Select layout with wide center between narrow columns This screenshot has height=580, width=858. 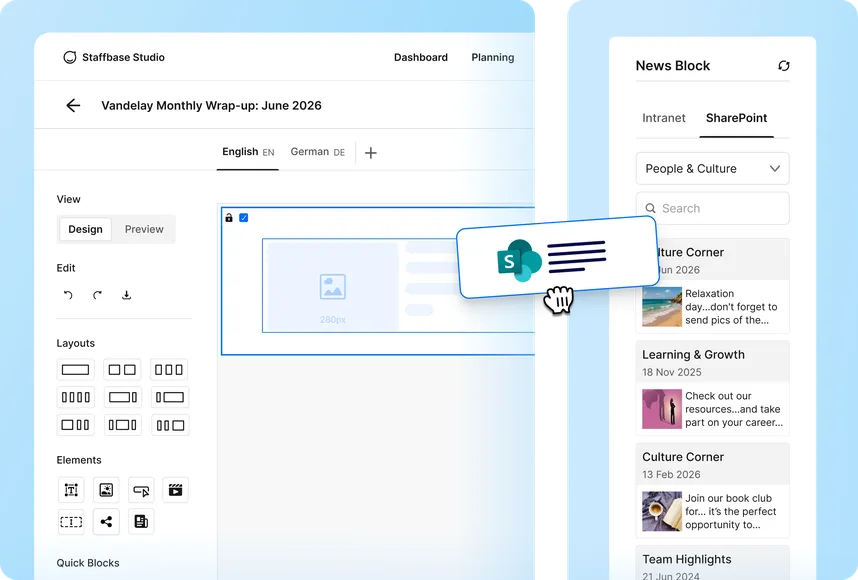point(123,425)
